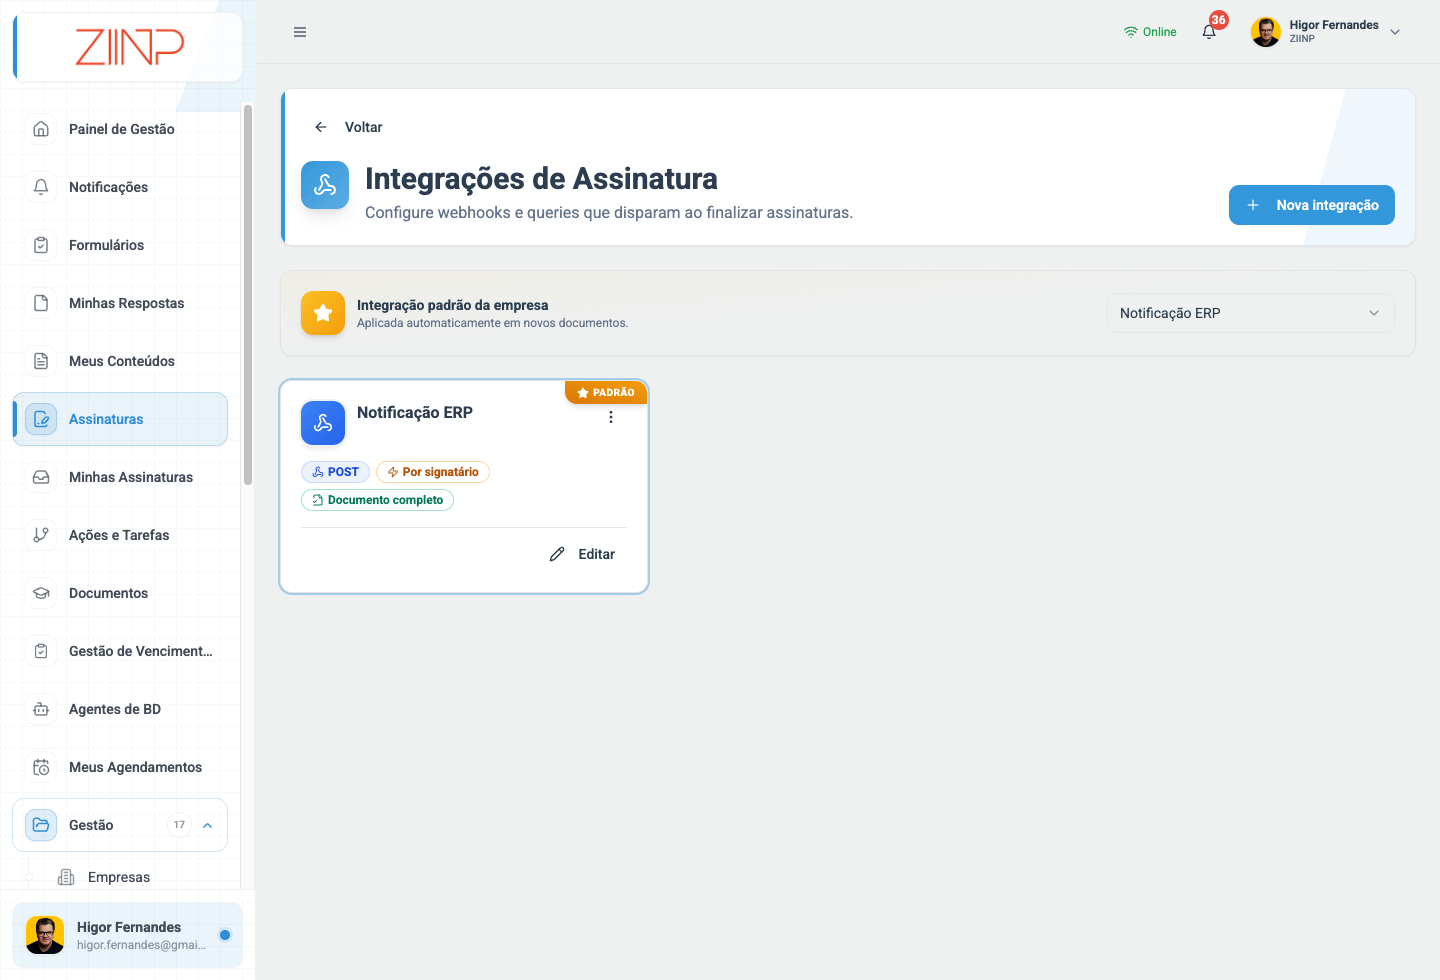The width and height of the screenshot is (1440, 980).
Task: Open Minhas Respostas in sidebar
Action: 120,303
